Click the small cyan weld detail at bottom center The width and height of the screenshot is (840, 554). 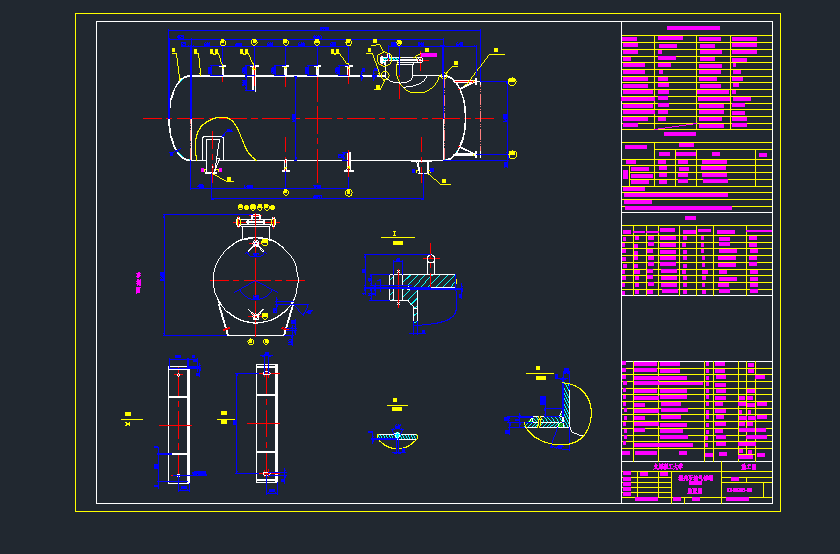(398, 438)
